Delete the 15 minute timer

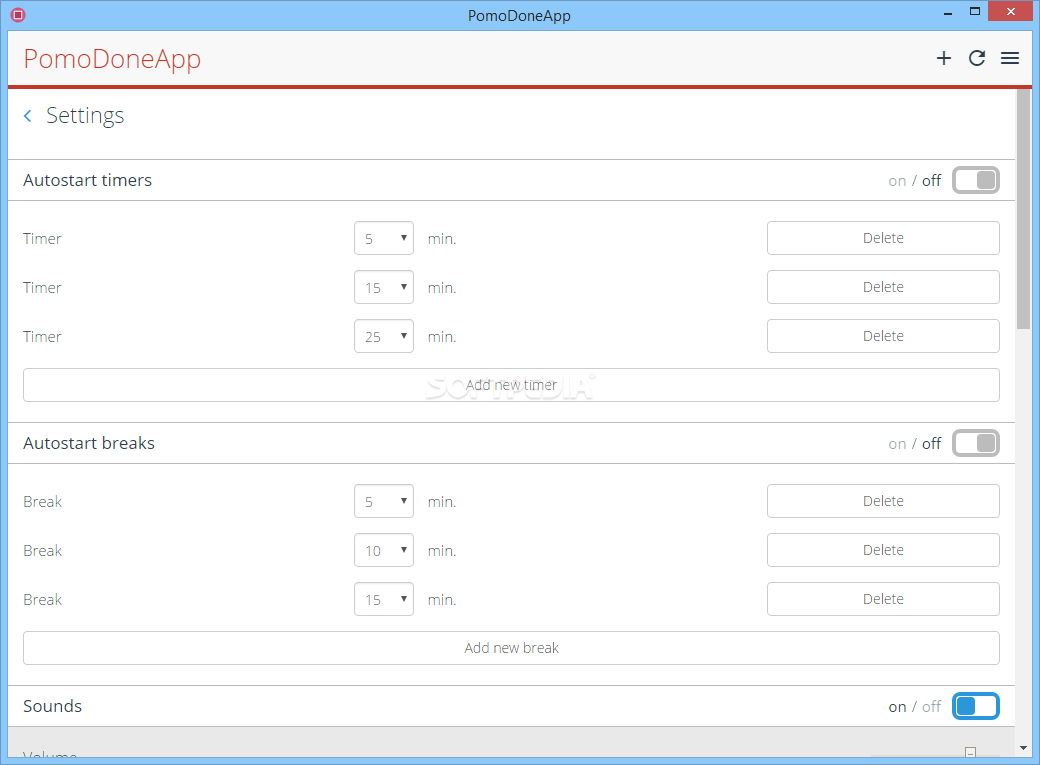tap(883, 287)
